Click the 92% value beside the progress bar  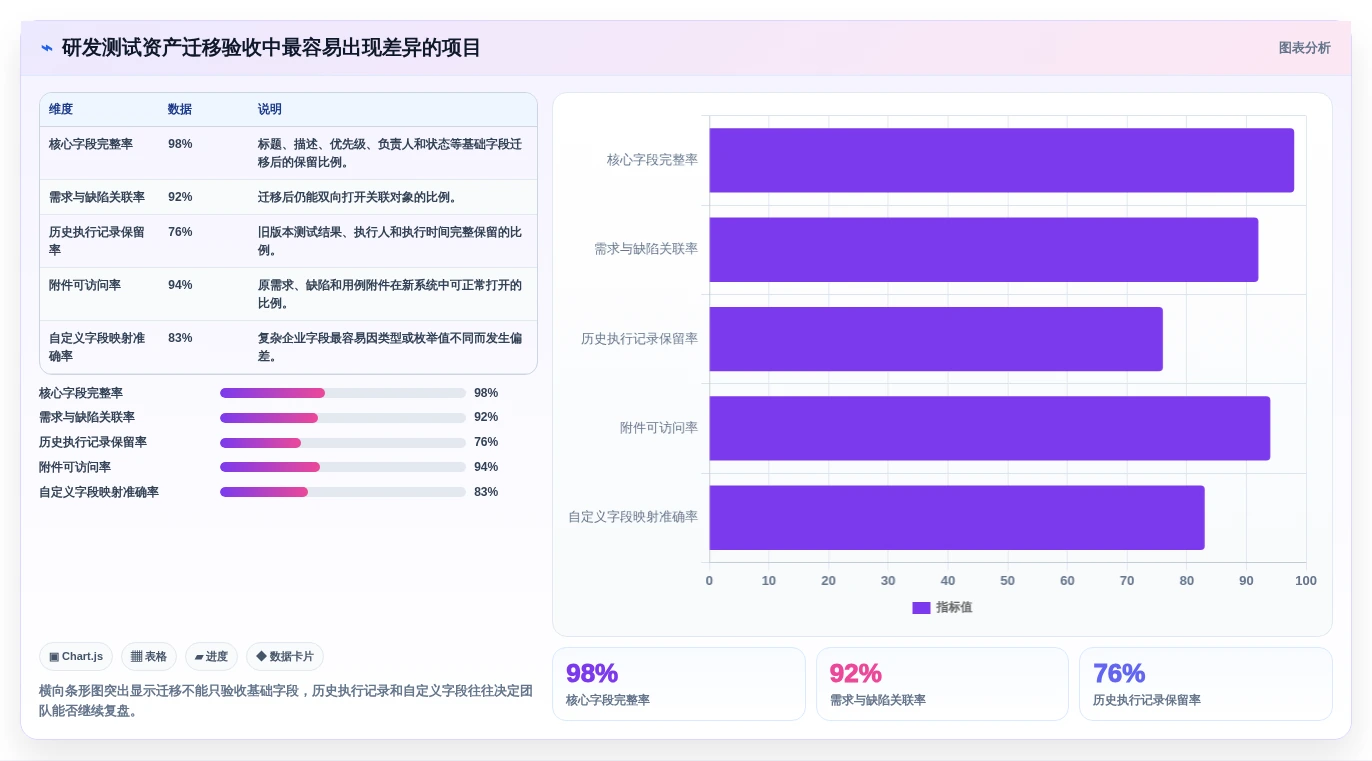coord(486,417)
